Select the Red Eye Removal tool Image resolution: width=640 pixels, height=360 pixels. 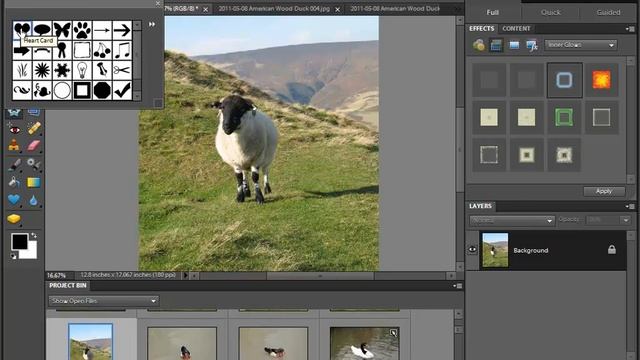click(x=14, y=129)
